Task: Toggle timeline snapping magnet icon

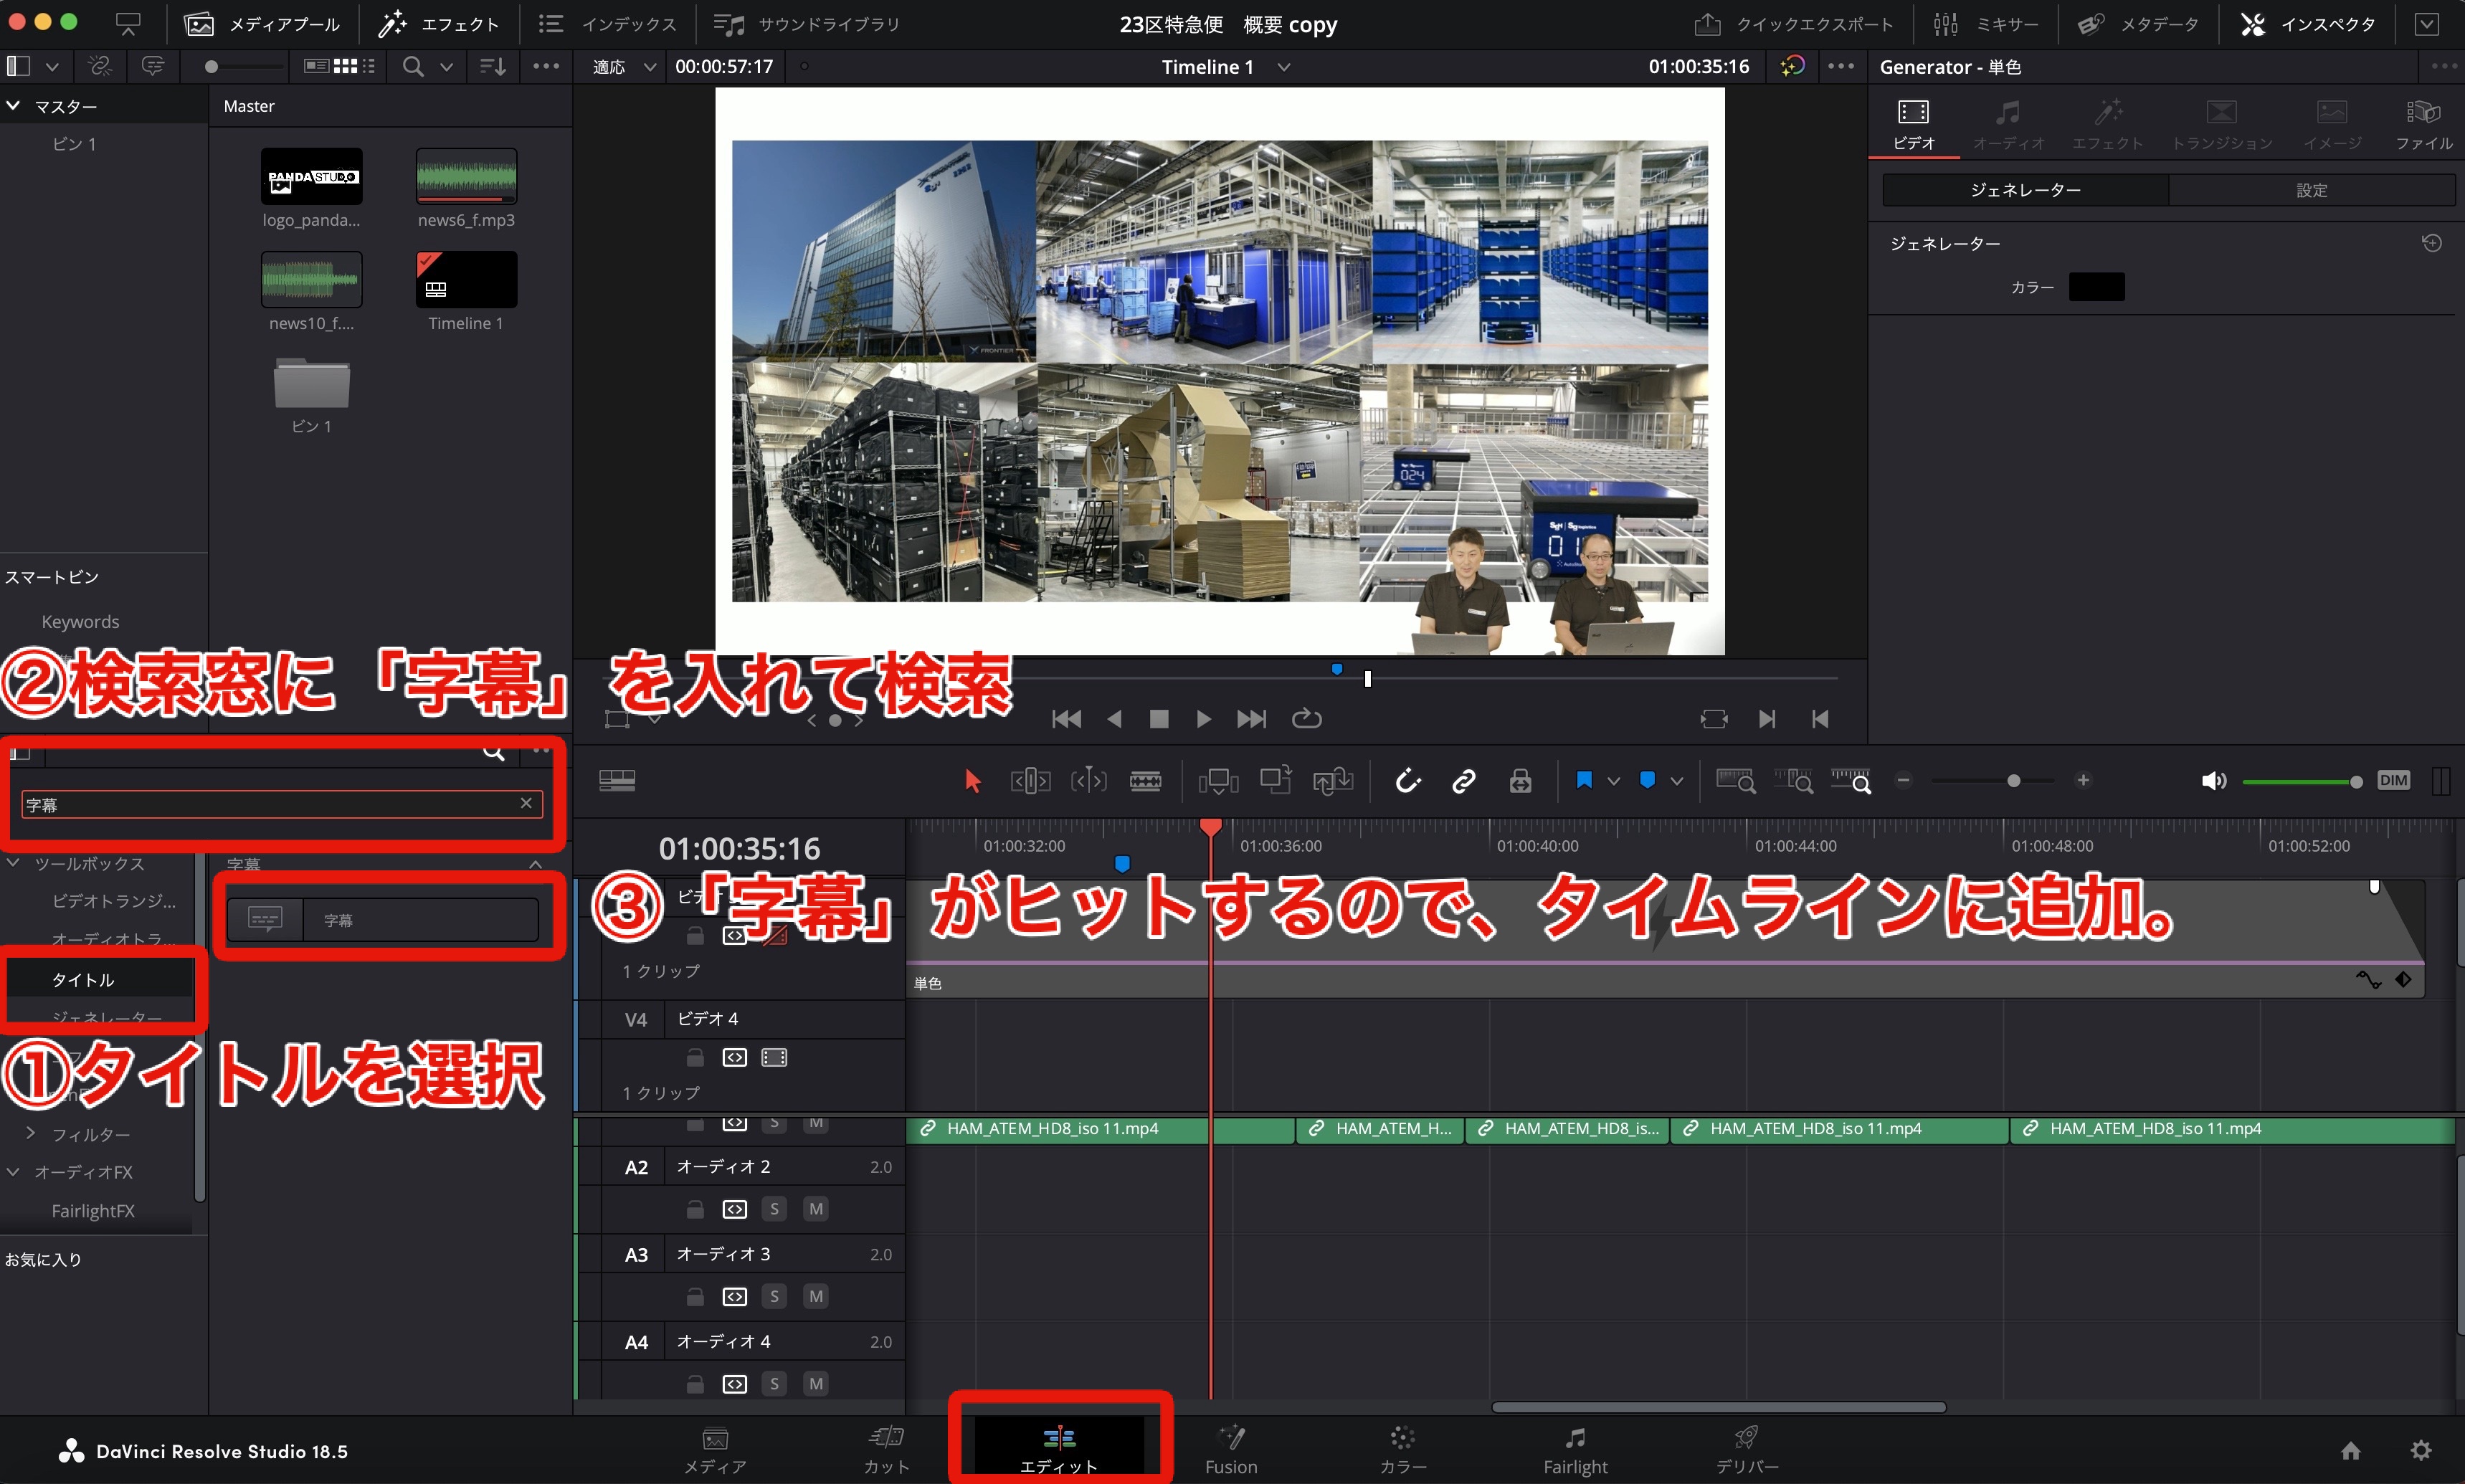Action: click(1408, 781)
